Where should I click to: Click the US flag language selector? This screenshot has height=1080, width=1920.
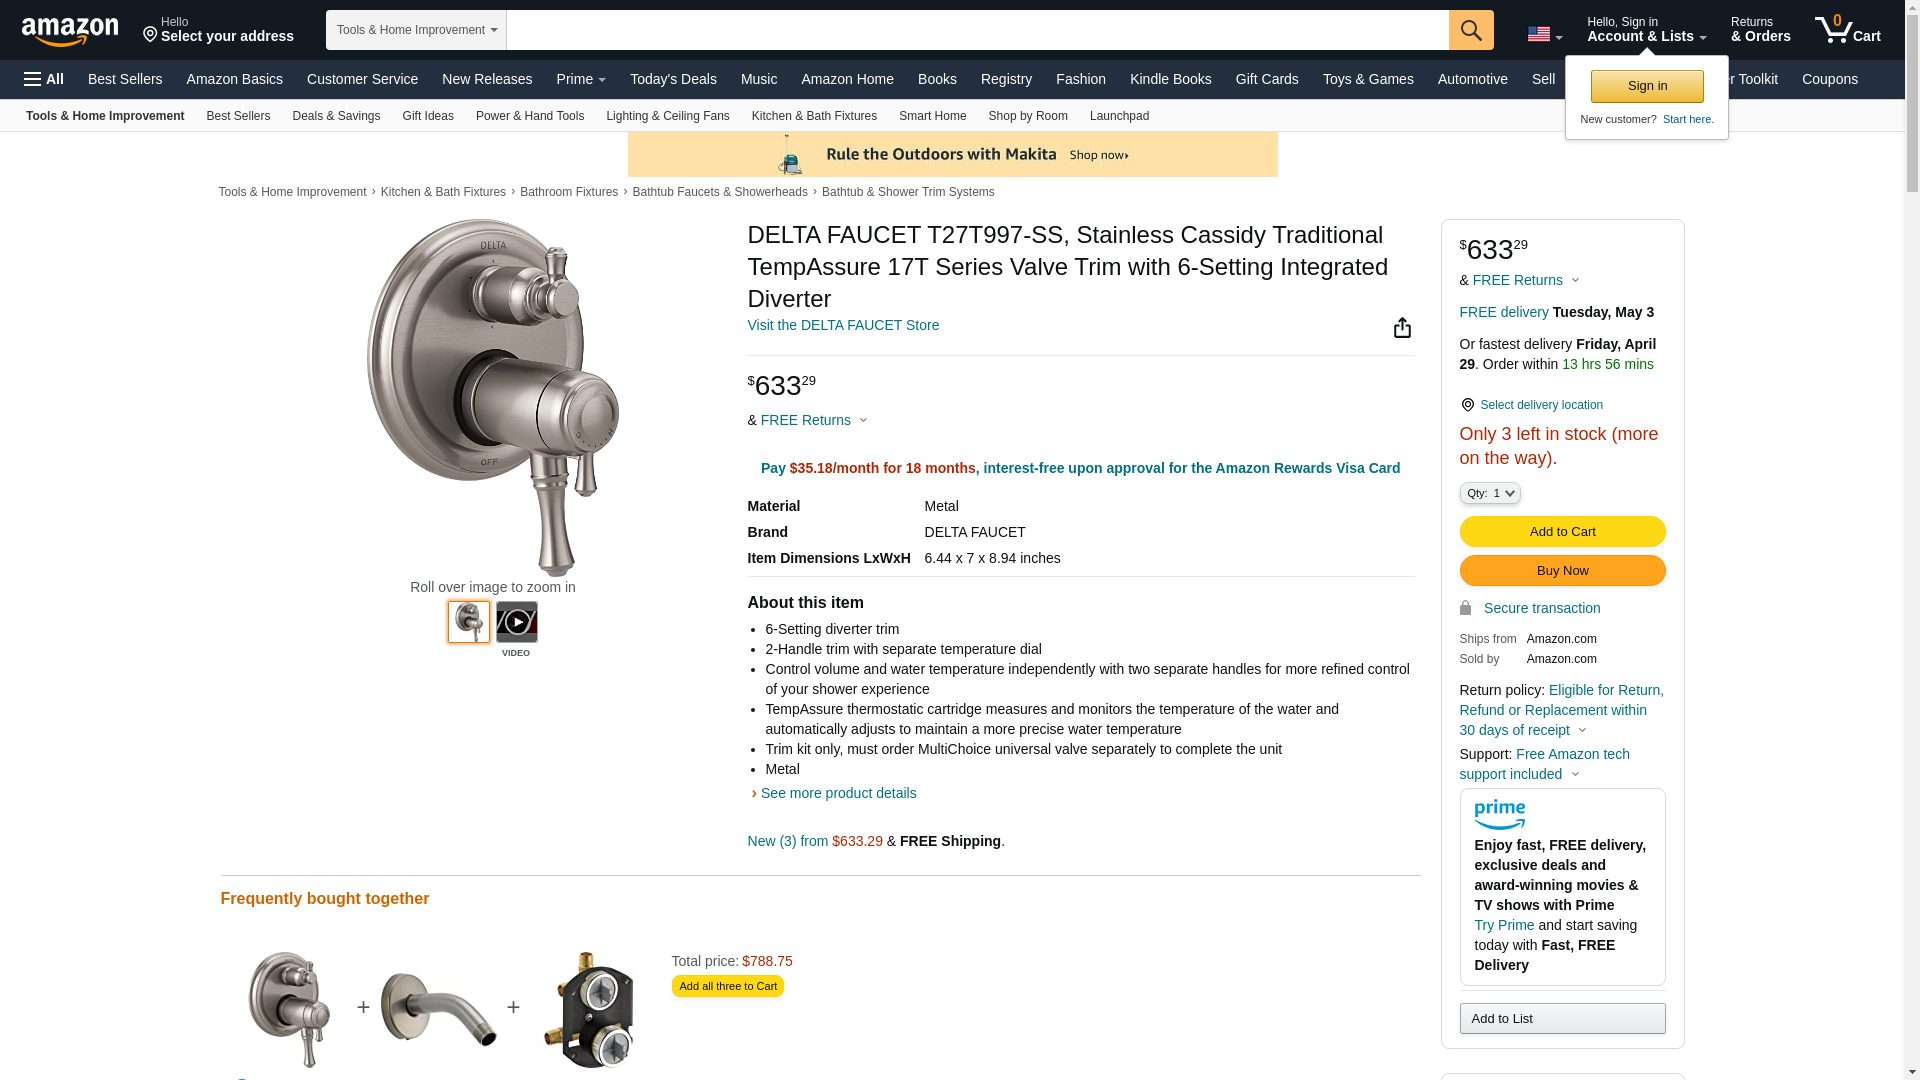click(1544, 34)
